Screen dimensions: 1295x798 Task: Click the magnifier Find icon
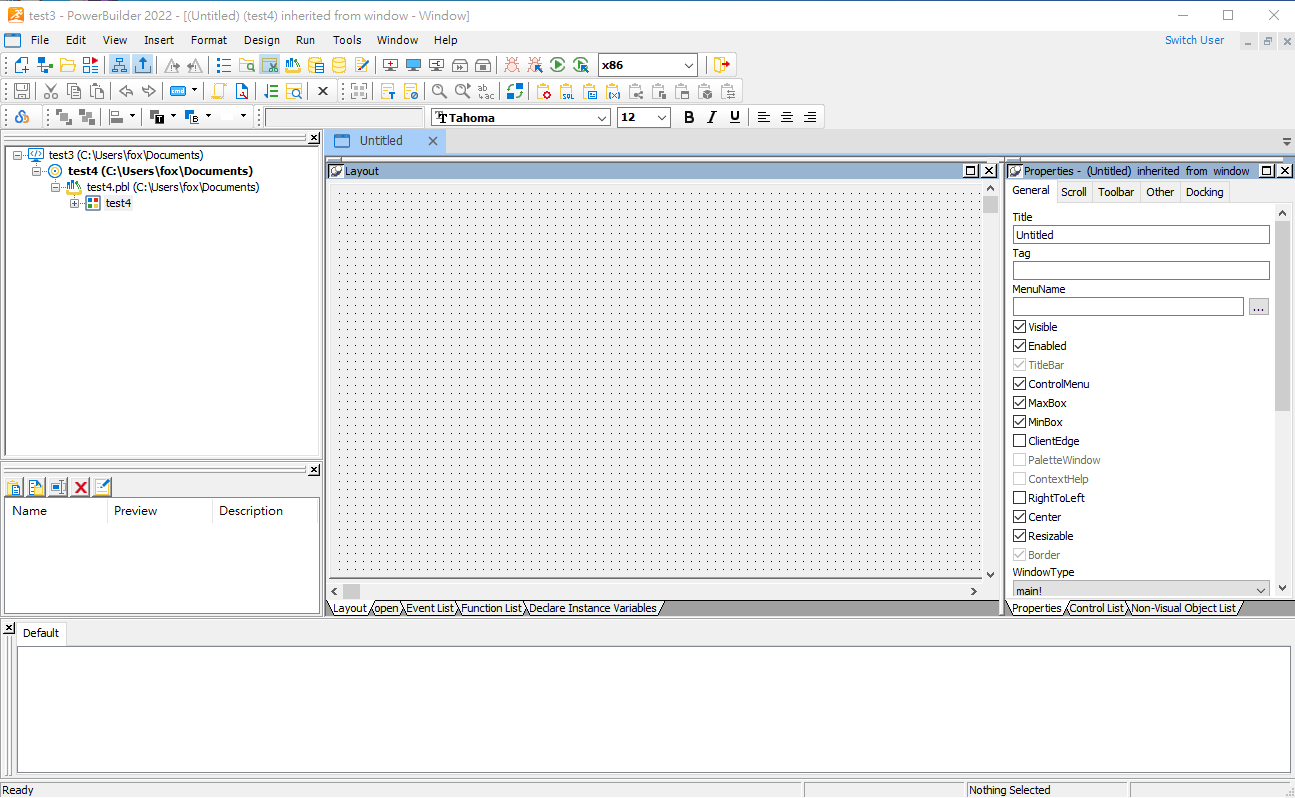[439, 91]
